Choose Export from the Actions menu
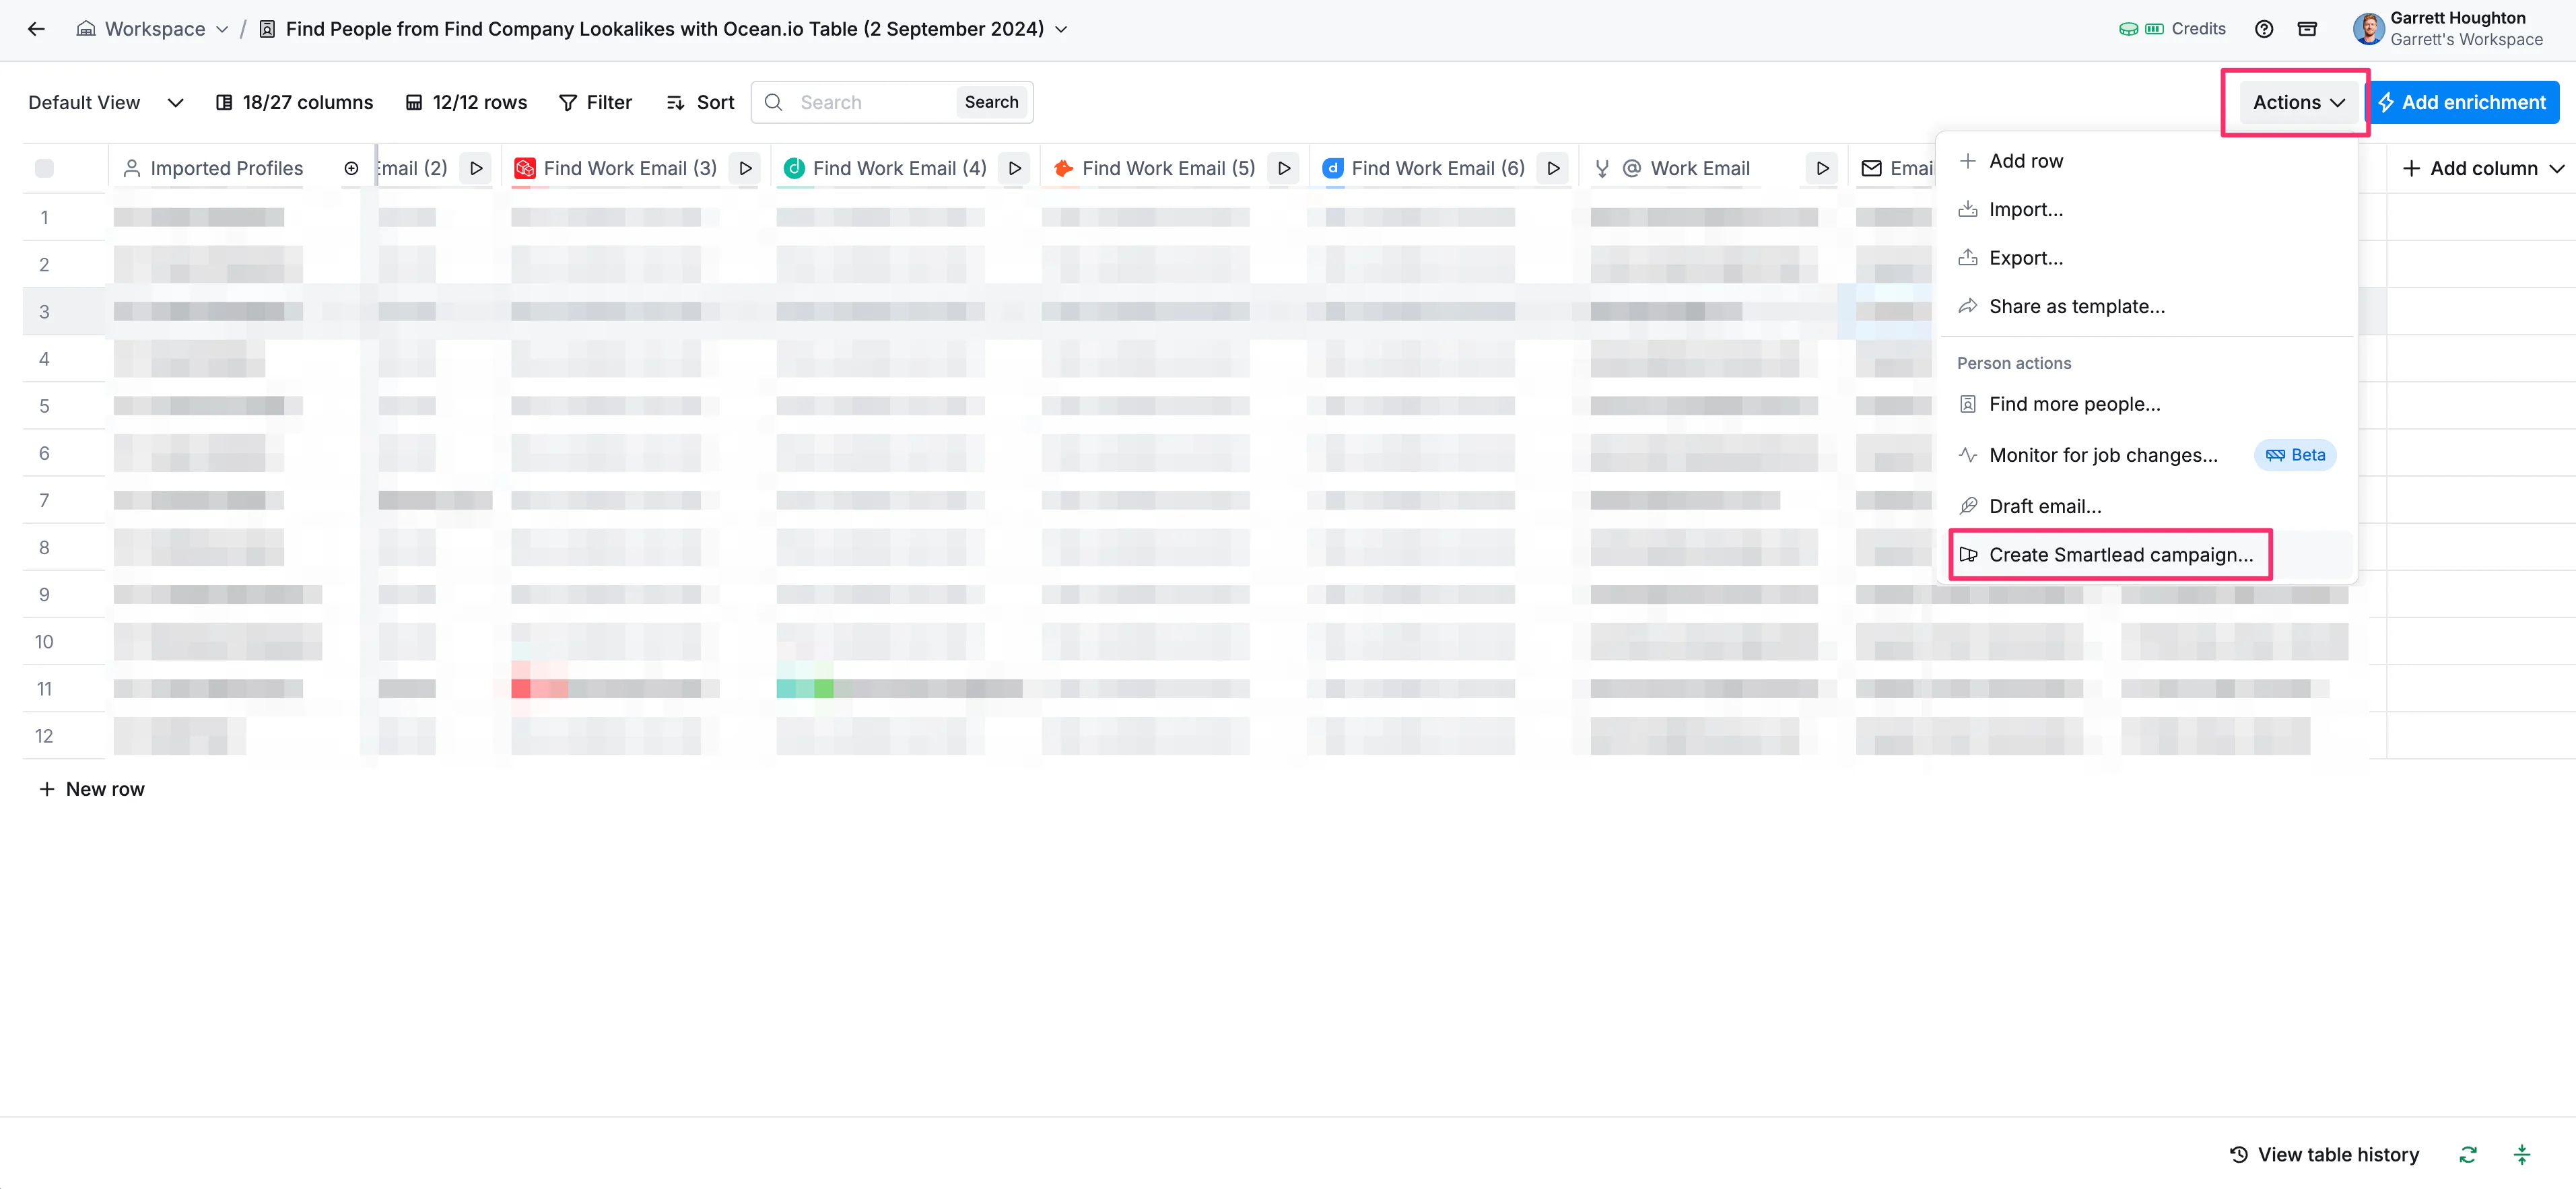Screen dimensions: 2576x1189 tap(2025, 258)
